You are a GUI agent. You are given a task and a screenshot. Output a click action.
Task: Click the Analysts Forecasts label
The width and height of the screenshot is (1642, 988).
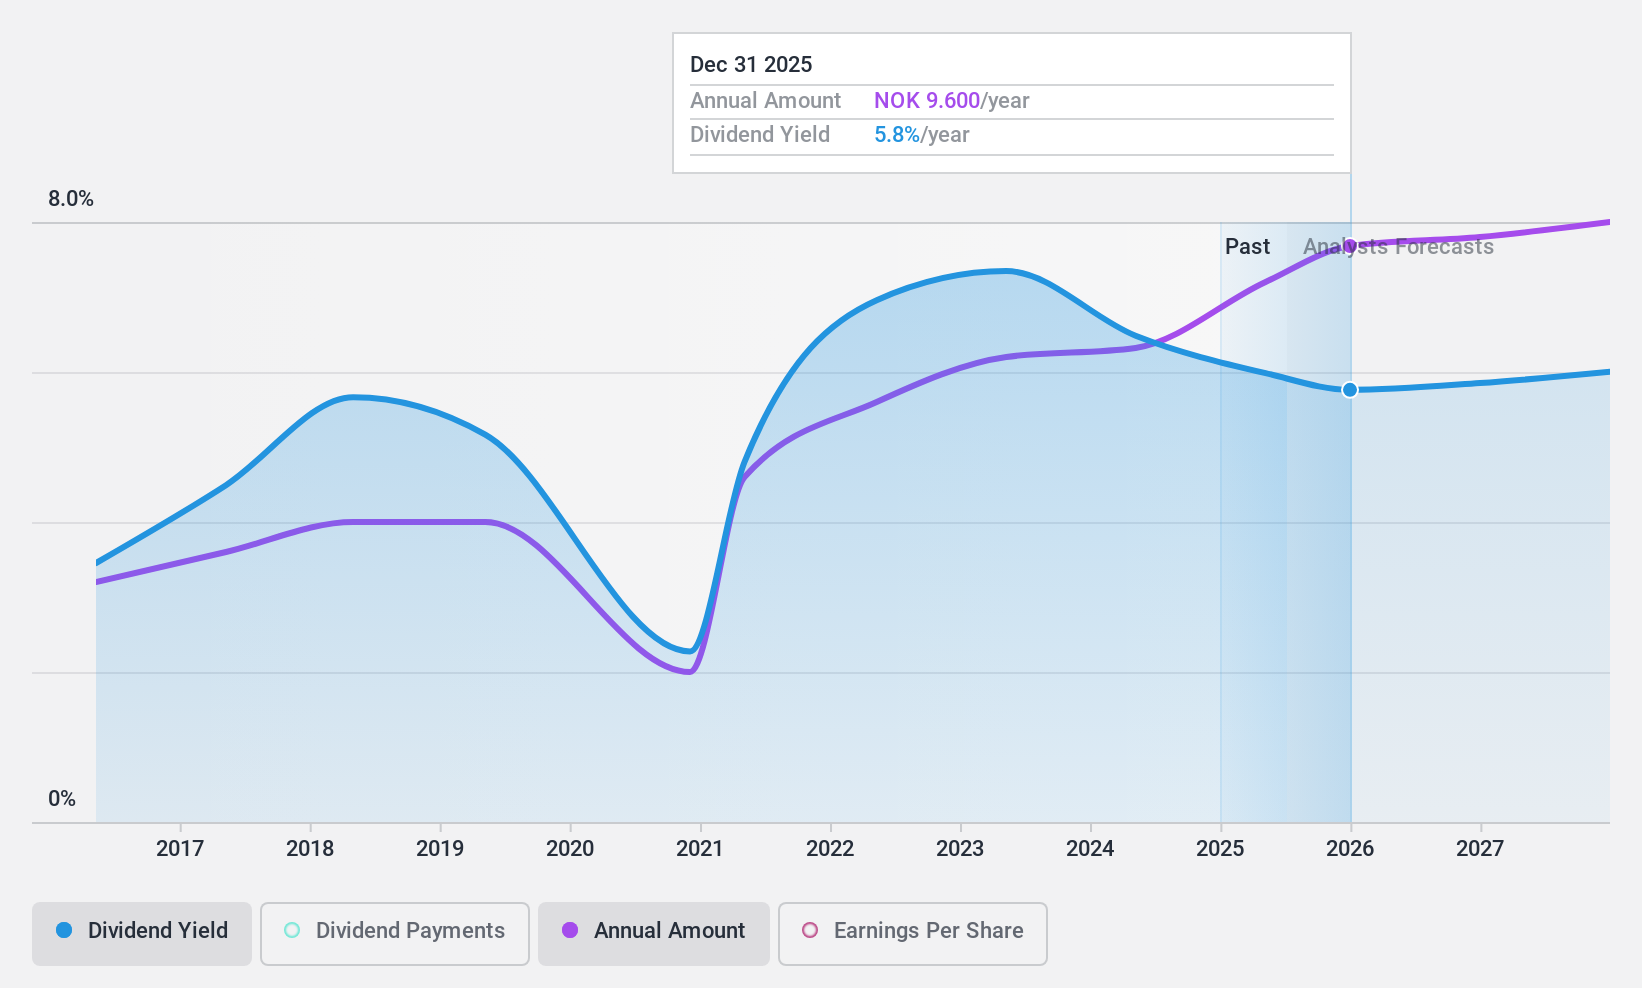click(x=1398, y=247)
